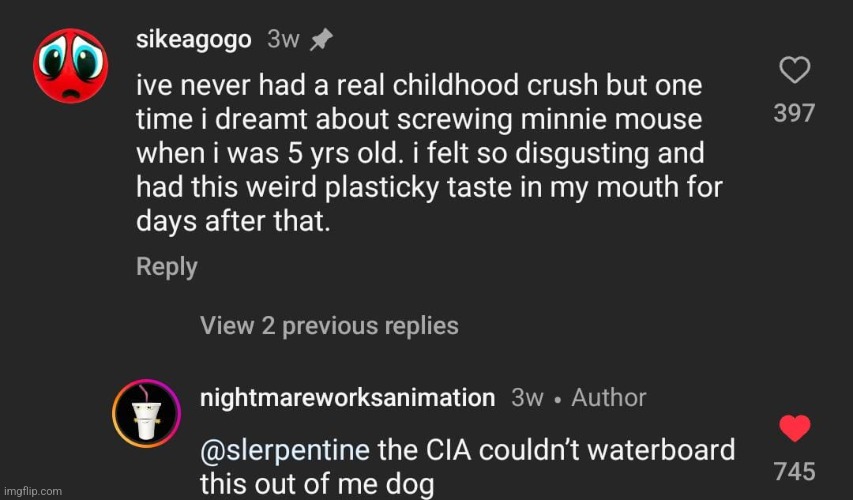Open nightmareworksanimation's cup avatar with story ring
853x500 pixels.
pyautogui.click(x=147, y=413)
